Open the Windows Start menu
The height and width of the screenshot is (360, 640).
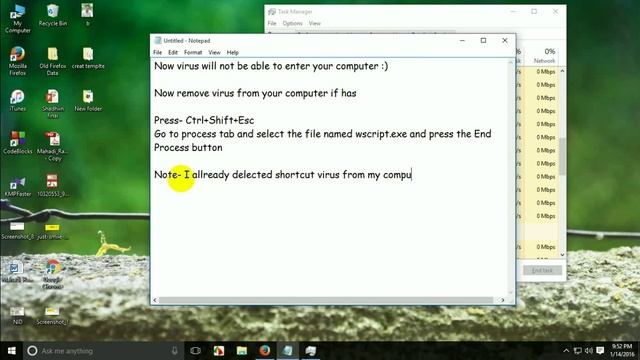point(11,351)
